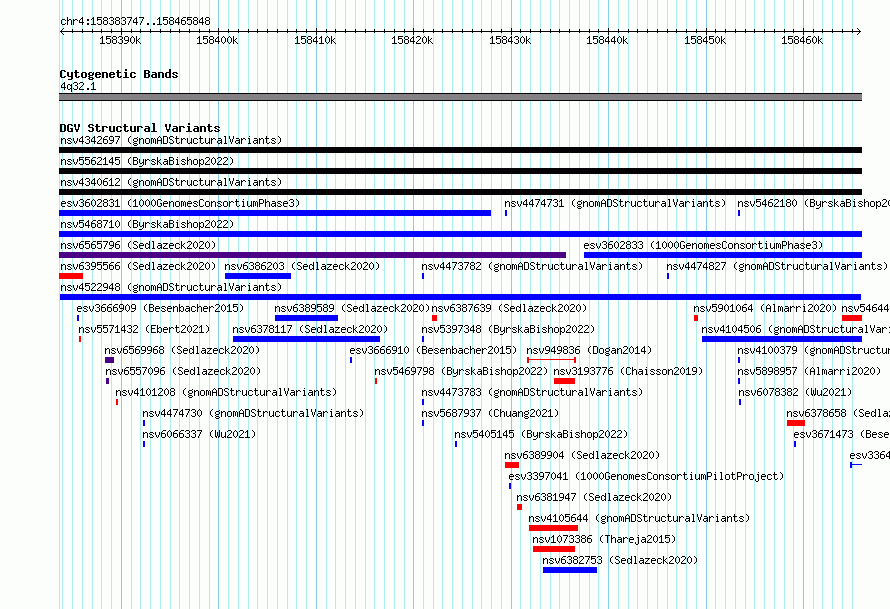Click the nsv6387639 Sedlazeck2020 label
Screen dimensions: 890x609
coord(509,308)
